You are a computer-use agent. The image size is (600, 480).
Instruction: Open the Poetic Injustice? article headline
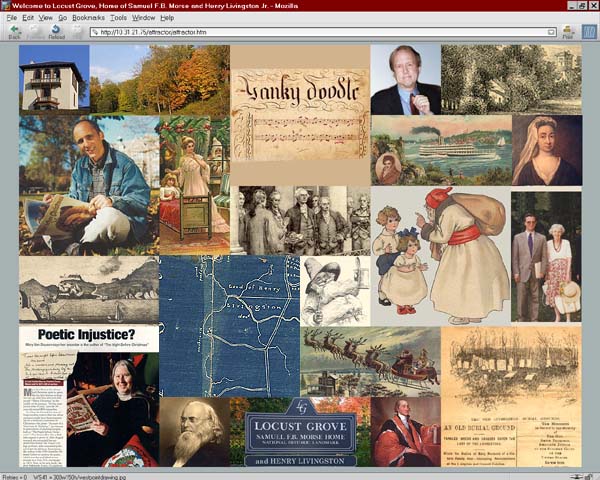coord(86,335)
